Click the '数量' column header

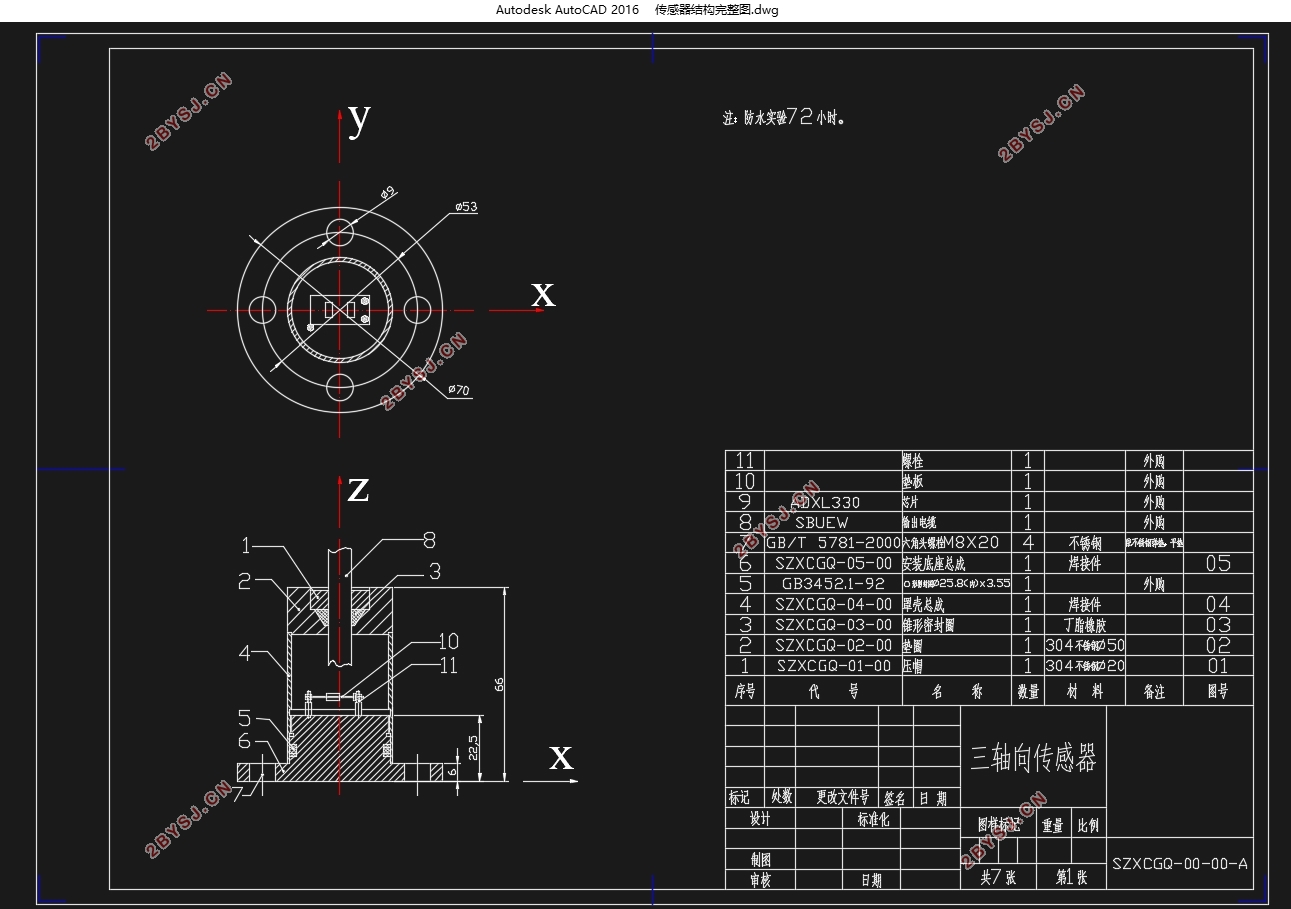(1028, 691)
